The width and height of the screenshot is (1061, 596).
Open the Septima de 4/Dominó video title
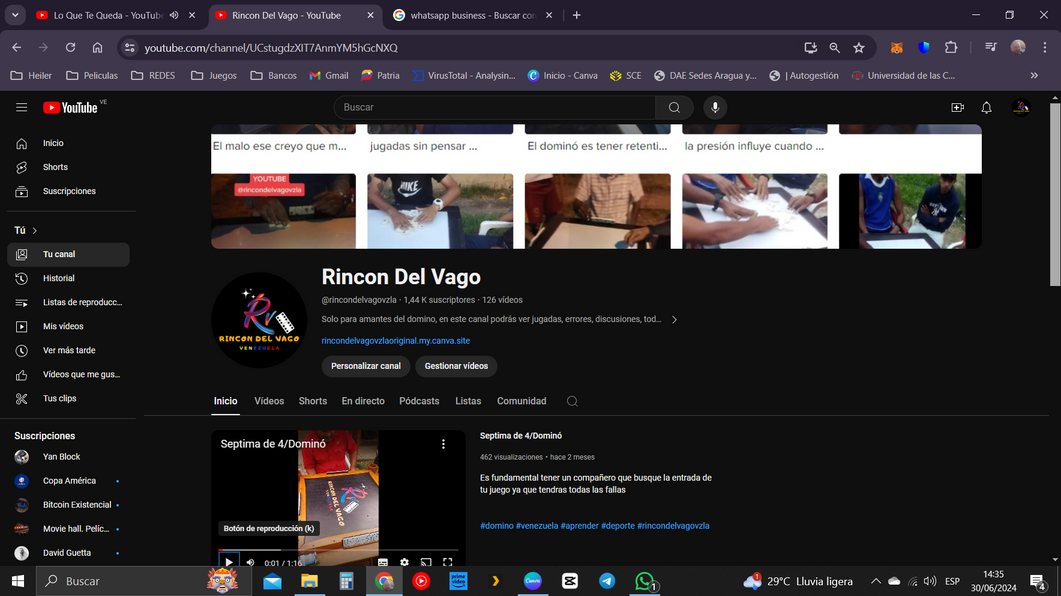[x=520, y=436]
